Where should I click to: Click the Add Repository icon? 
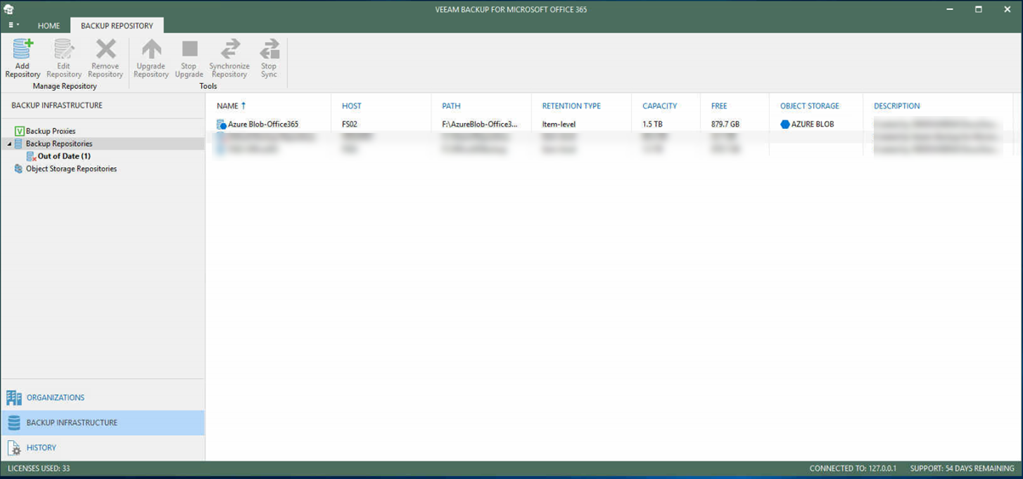click(23, 49)
